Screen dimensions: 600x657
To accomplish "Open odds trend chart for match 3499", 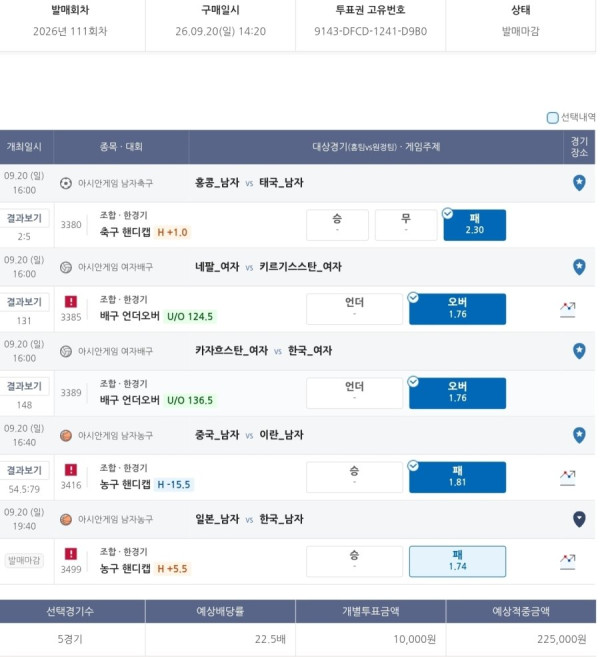I will coord(568,561).
